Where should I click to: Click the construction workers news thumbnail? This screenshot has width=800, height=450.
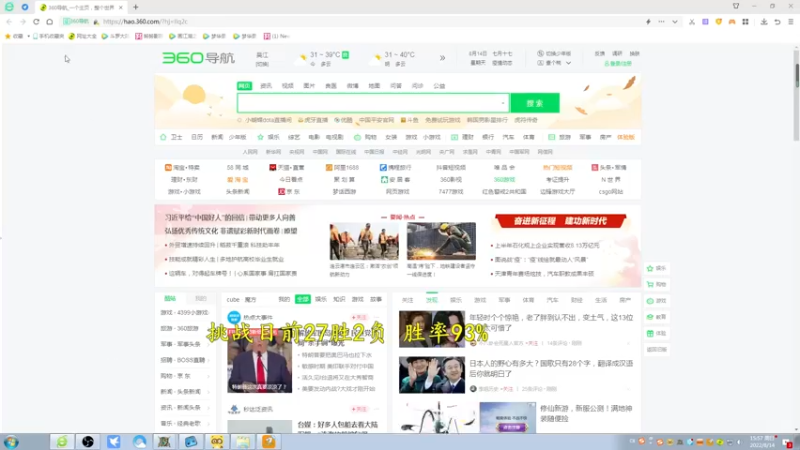click(x=364, y=241)
